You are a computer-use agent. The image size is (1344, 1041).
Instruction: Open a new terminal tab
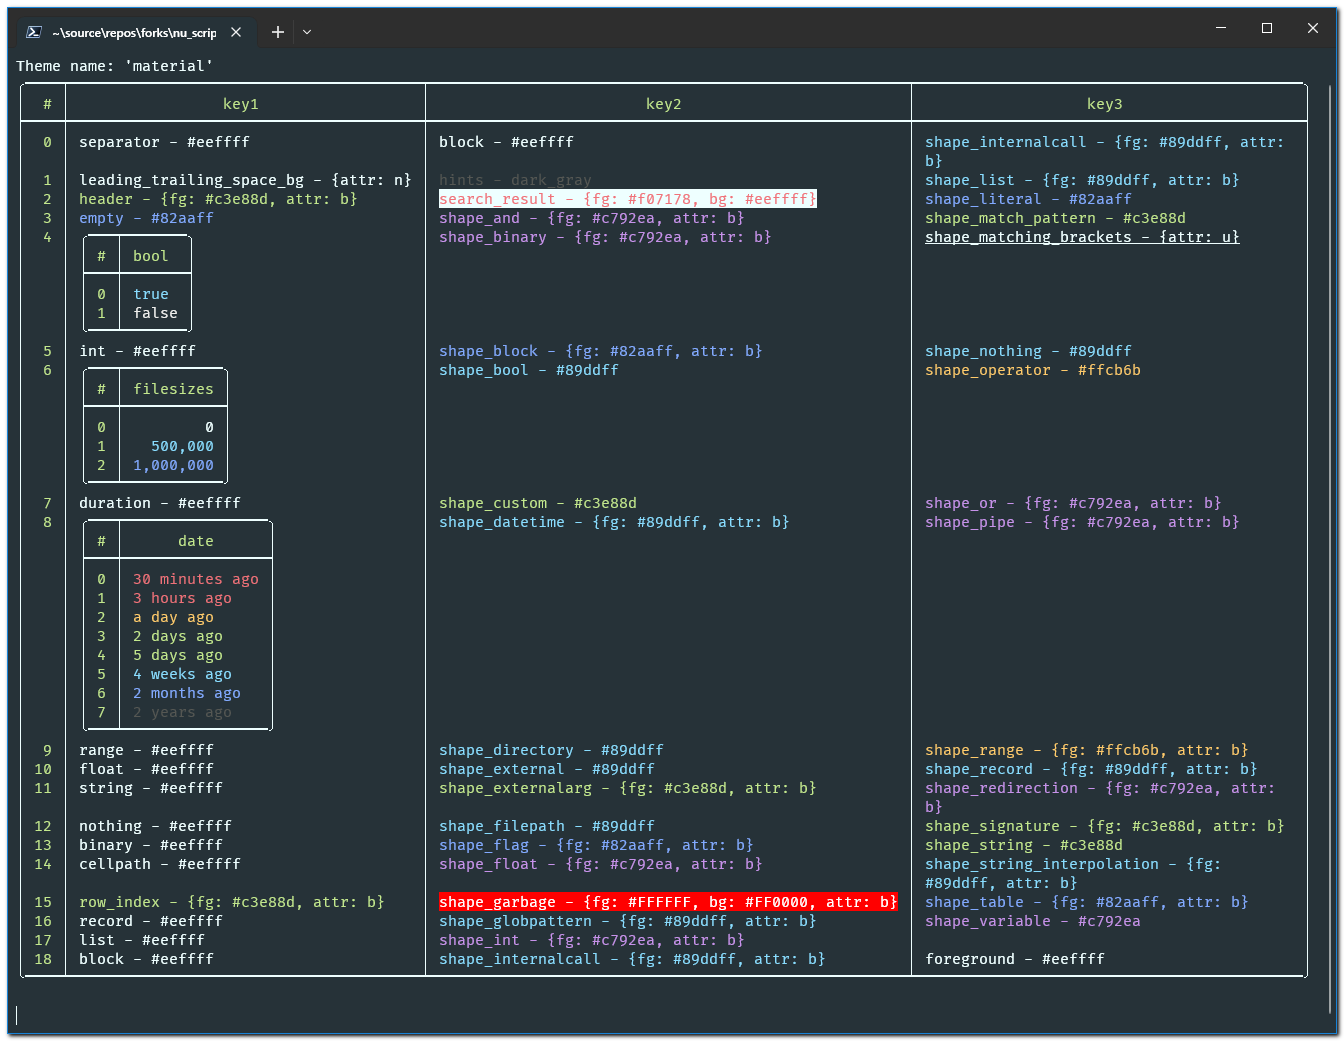[x=278, y=32]
